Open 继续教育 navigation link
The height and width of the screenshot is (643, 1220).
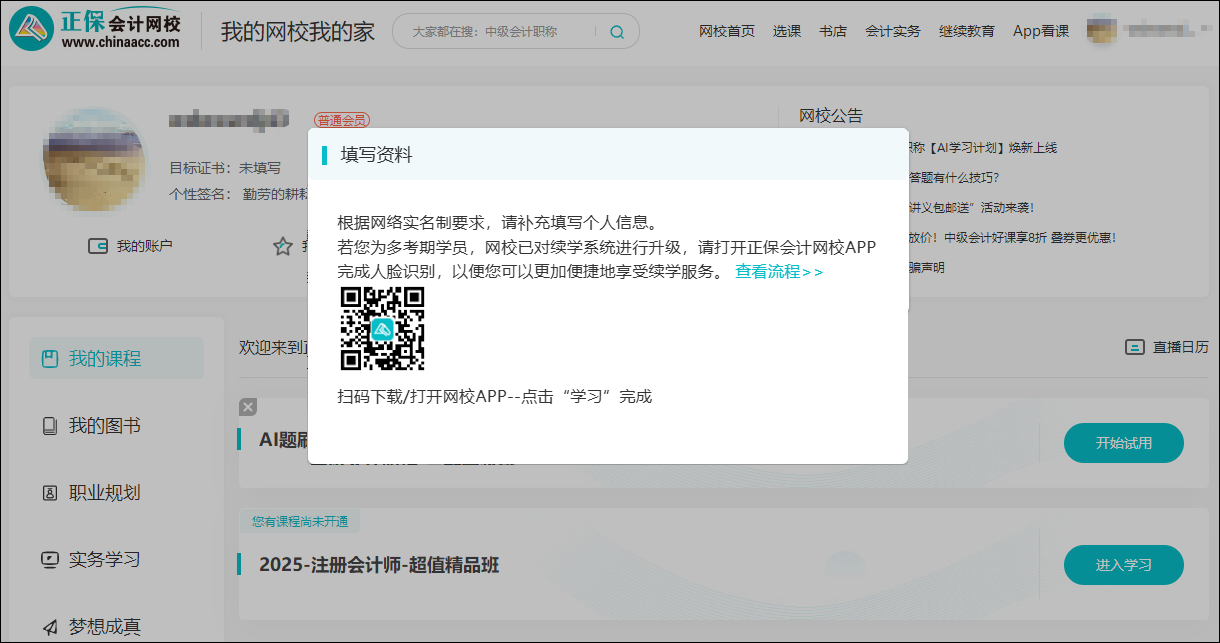pyautogui.click(x=967, y=31)
